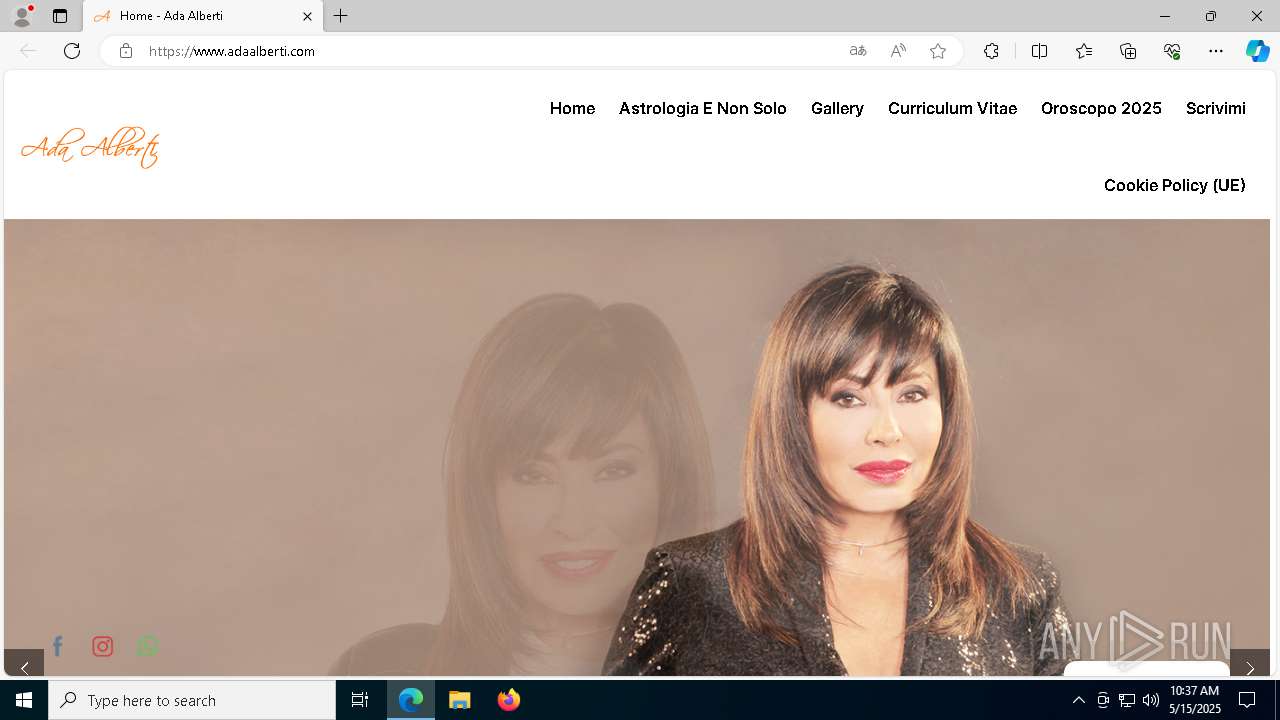
Task: Open Tab actions menu icon
Action: pyautogui.click(x=60, y=16)
